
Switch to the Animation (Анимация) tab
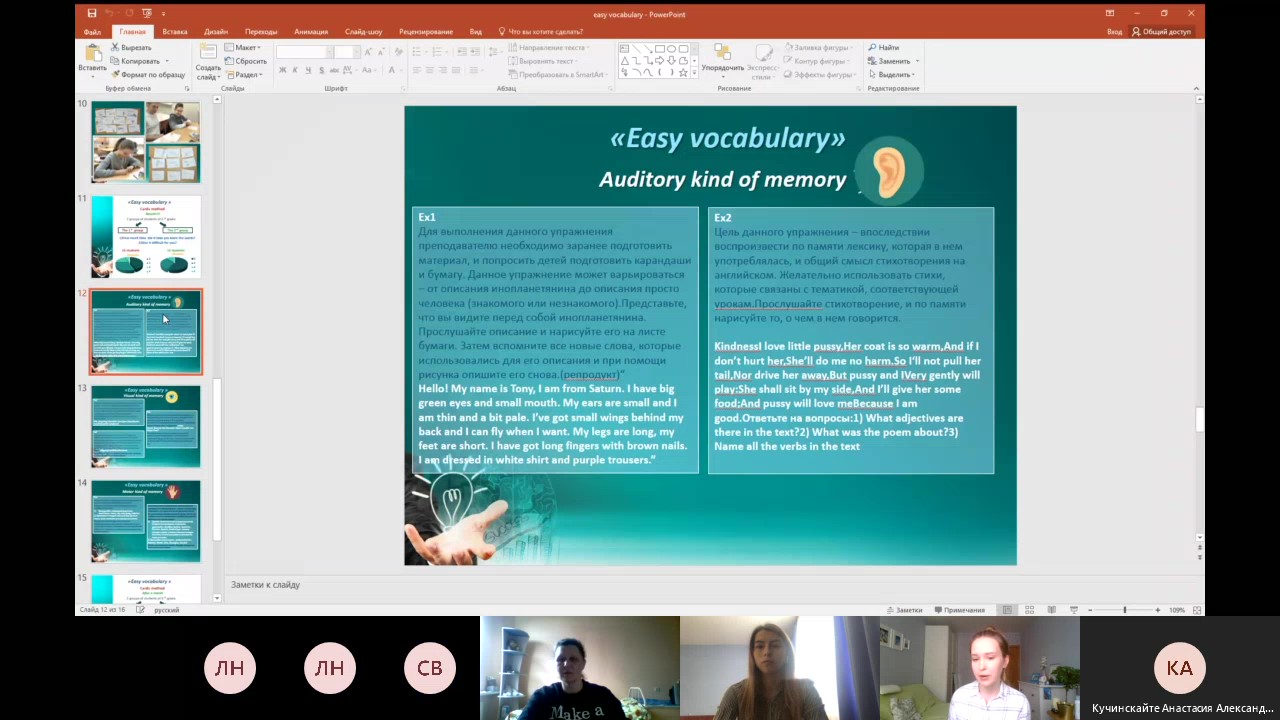click(x=311, y=32)
